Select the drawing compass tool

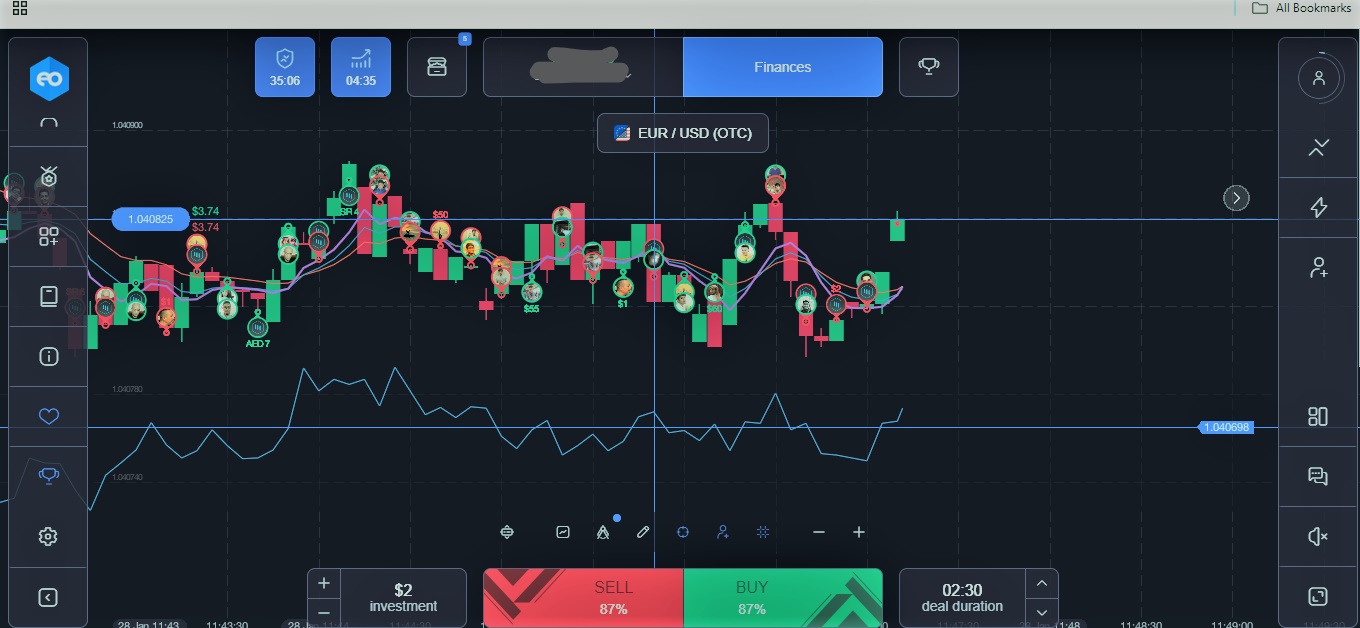(603, 532)
